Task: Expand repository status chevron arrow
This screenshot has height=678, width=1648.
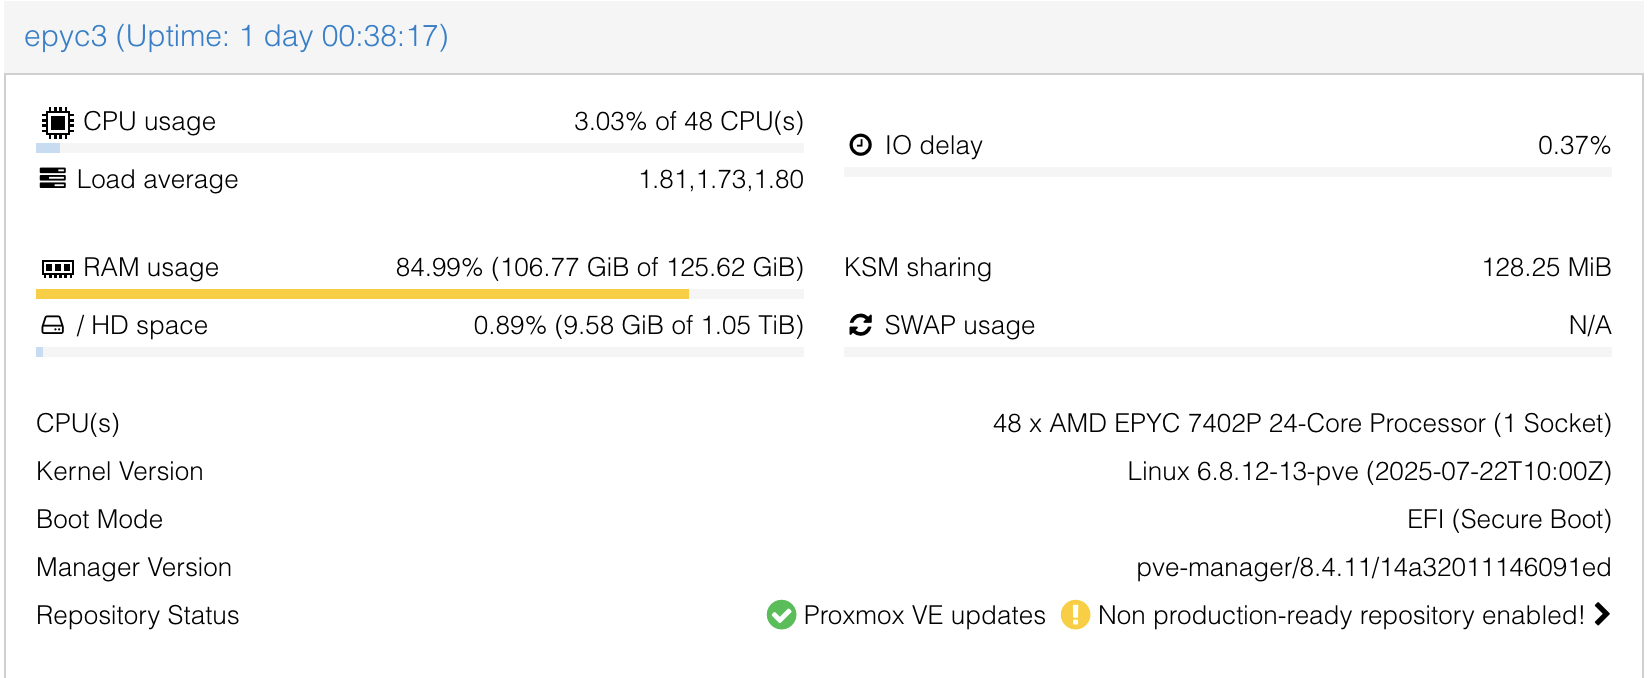Action: pos(1602,614)
